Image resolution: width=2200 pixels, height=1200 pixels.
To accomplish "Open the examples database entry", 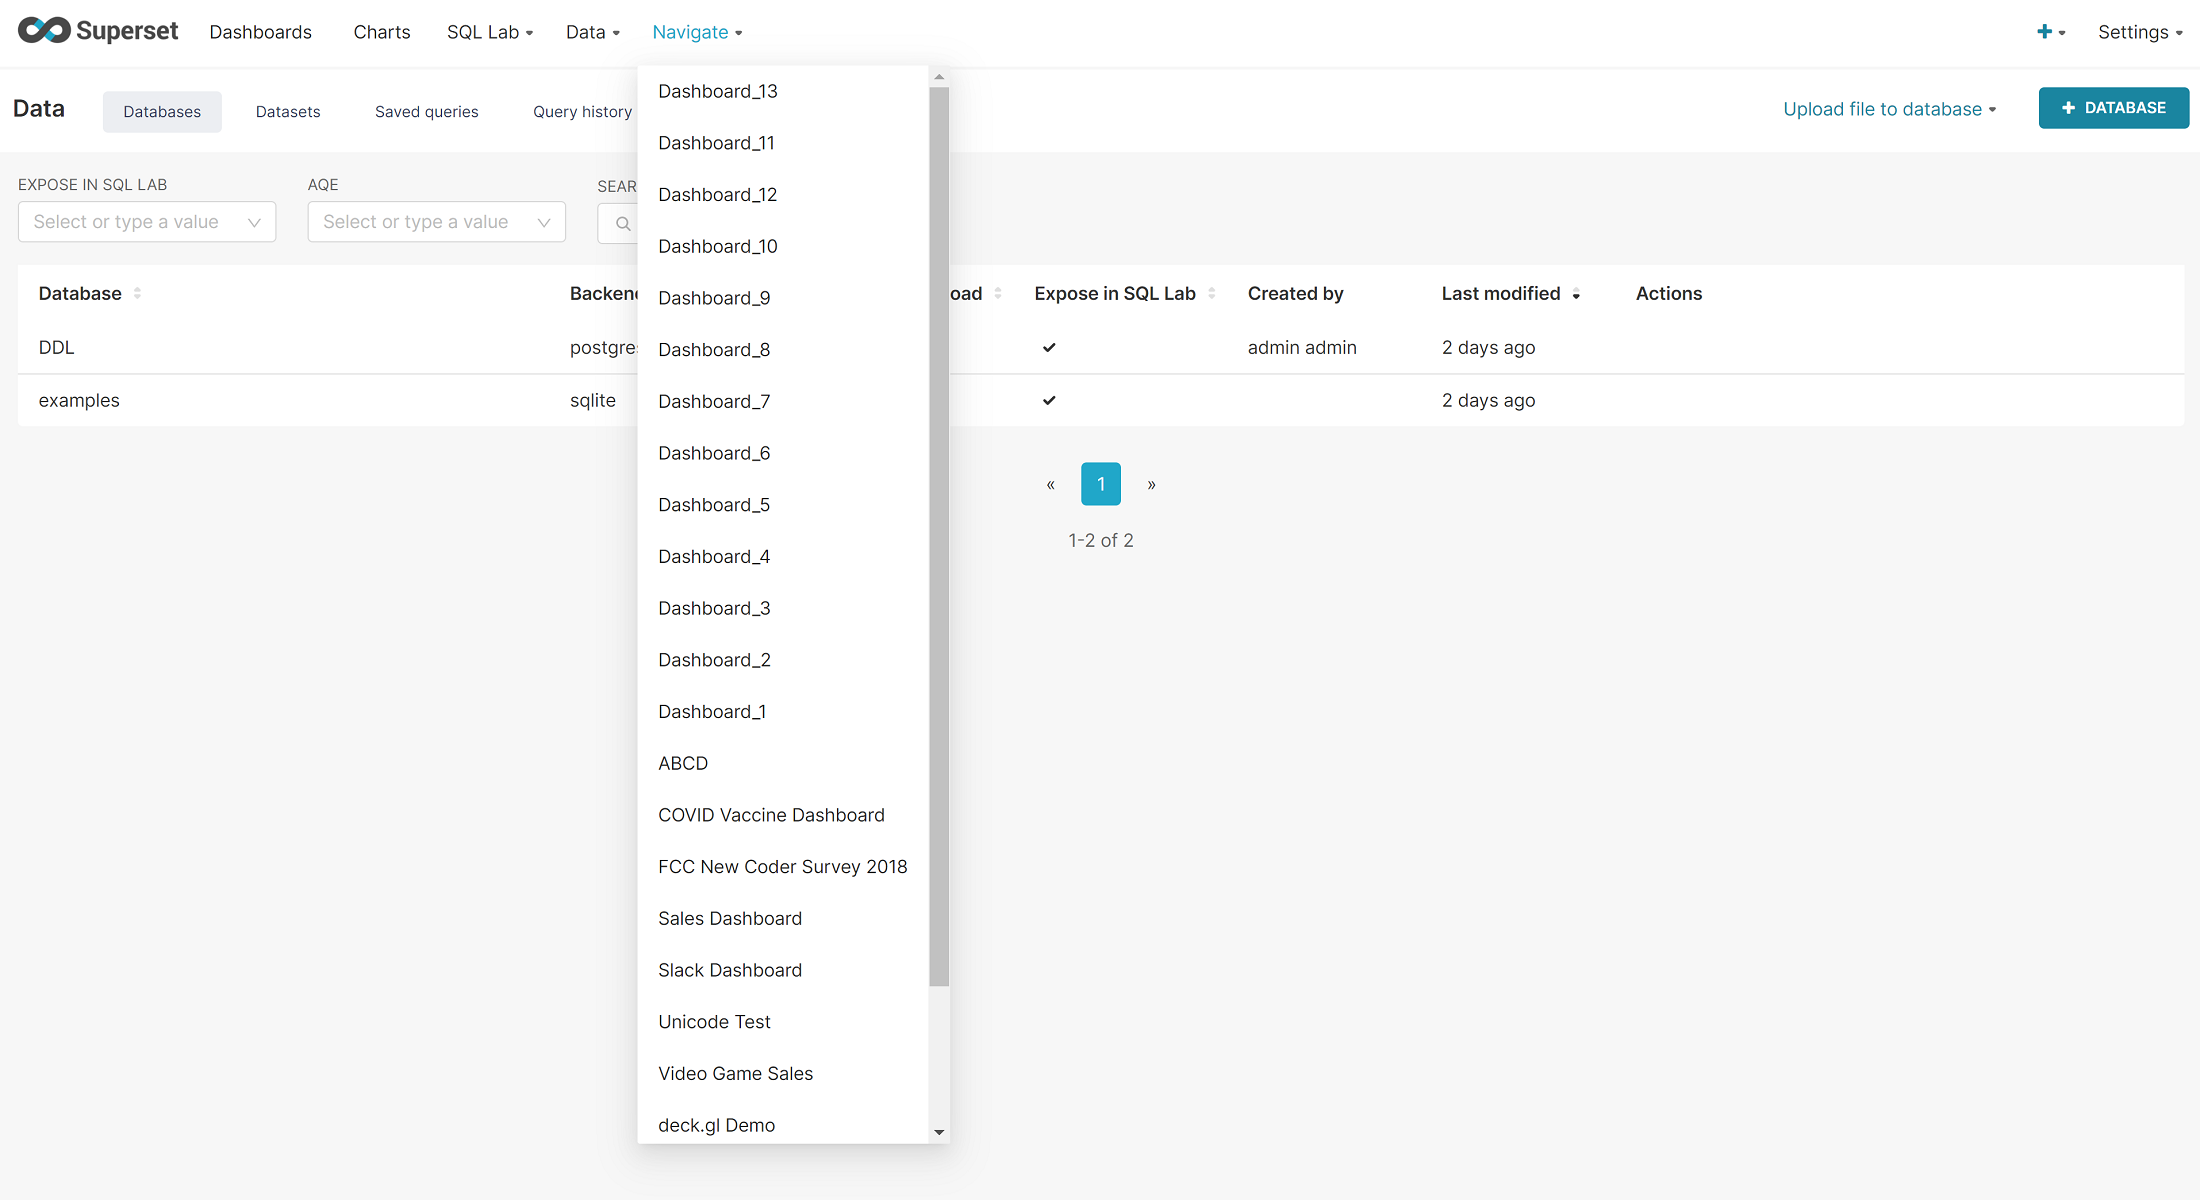I will coord(79,400).
